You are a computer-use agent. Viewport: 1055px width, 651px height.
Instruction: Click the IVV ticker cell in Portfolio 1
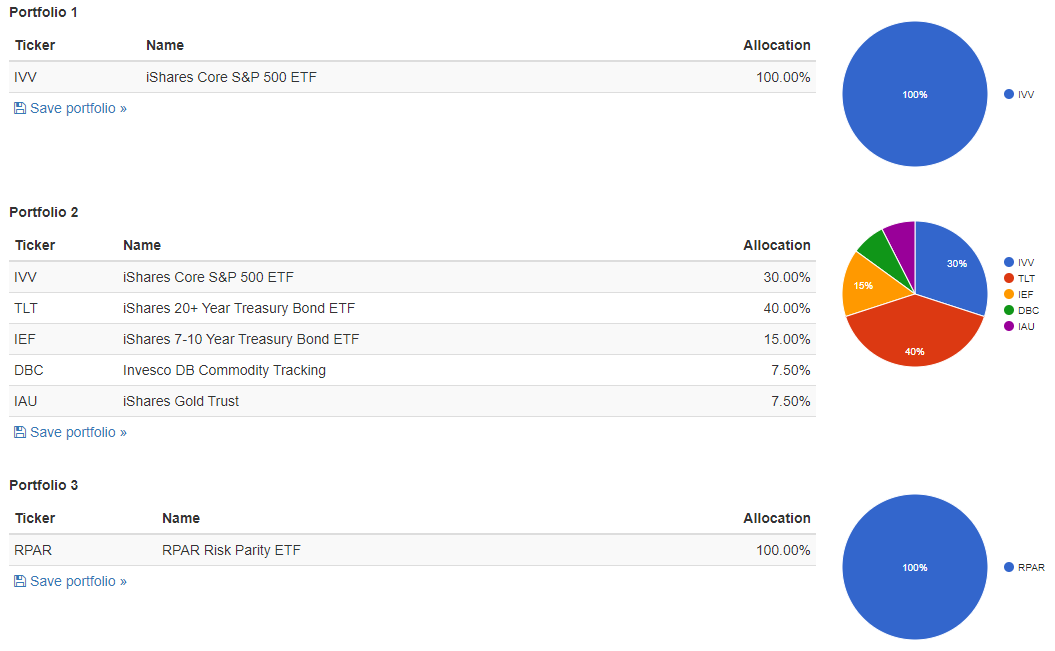point(26,77)
